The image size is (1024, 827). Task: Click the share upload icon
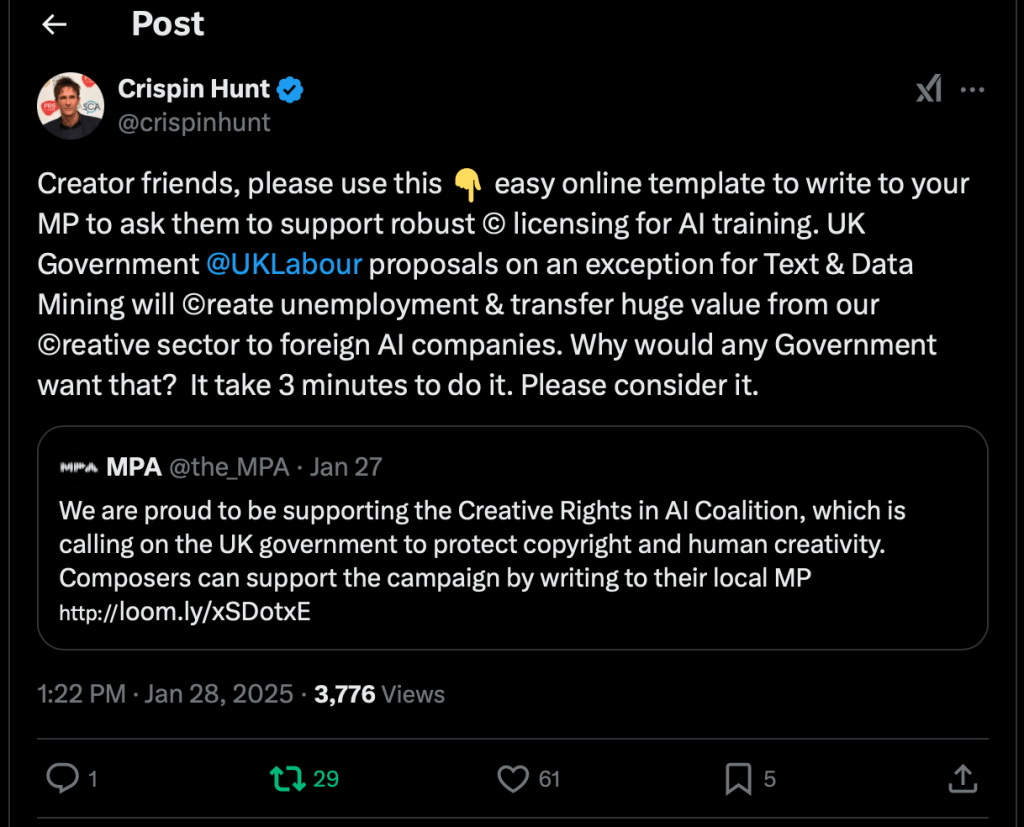pyautogui.click(x=962, y=778)
